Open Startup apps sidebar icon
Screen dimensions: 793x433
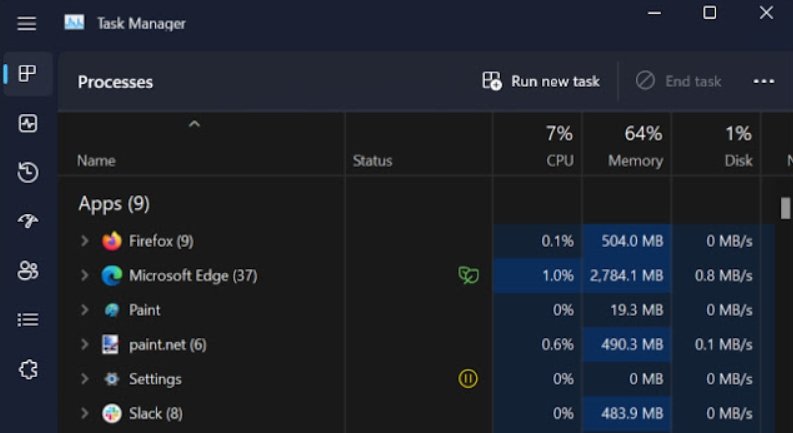coord(28,222)
